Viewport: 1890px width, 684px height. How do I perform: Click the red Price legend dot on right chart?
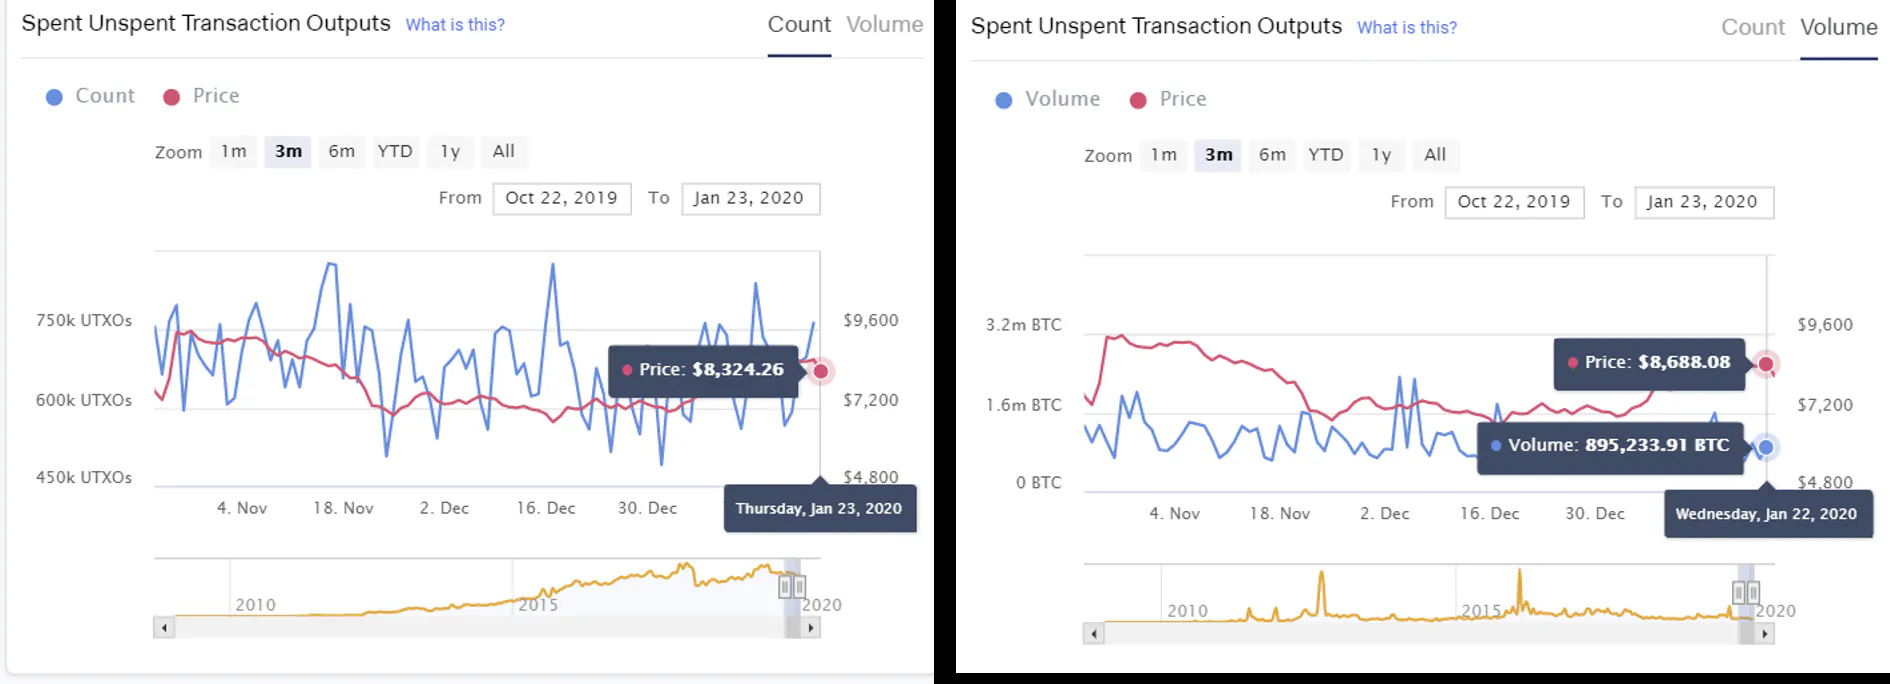click(x=1136, y=99)
